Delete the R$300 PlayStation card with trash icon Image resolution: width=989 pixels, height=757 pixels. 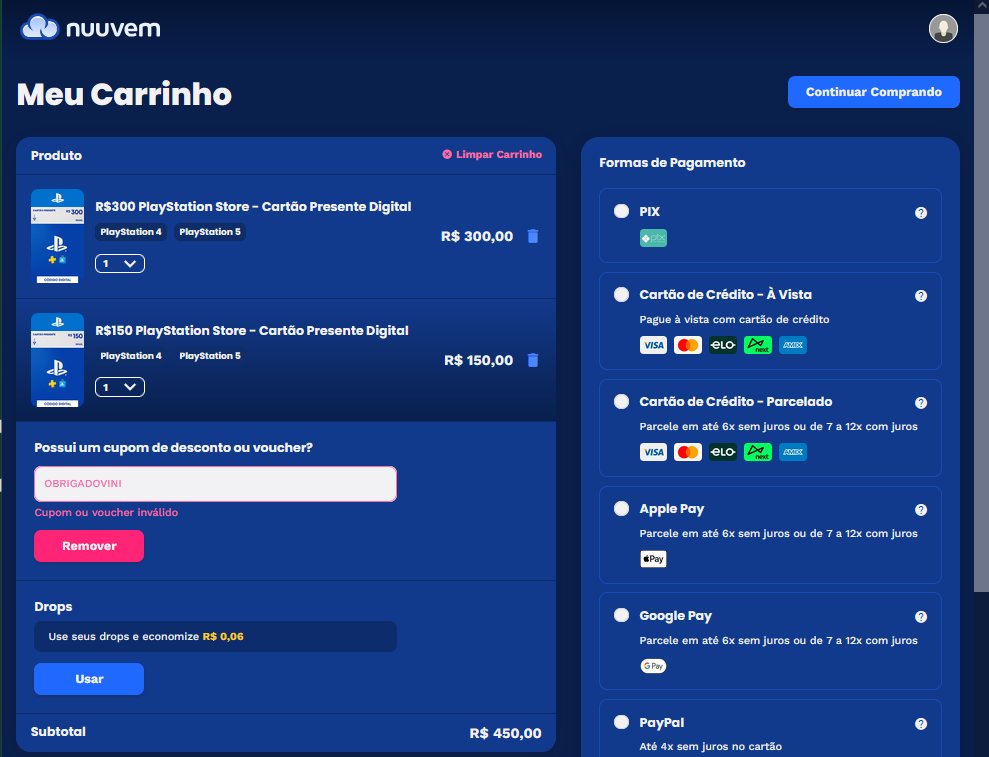point(533,236)
